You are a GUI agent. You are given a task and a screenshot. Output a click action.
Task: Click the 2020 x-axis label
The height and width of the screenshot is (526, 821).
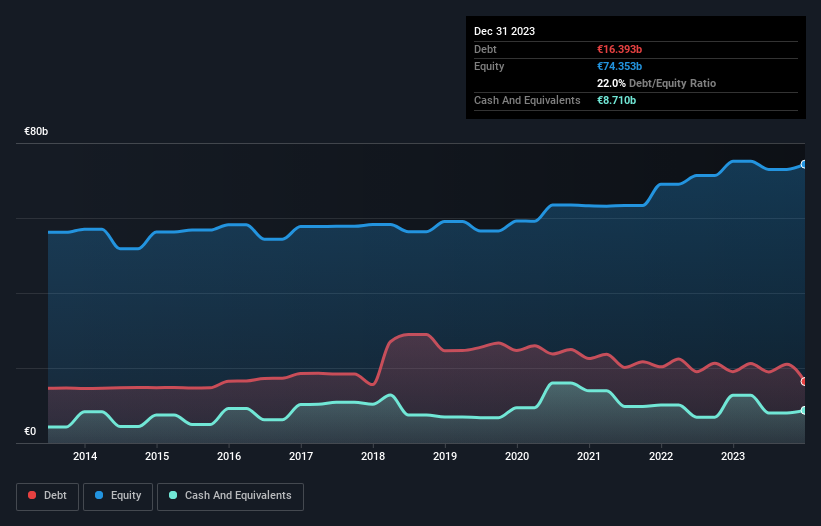[517, 456]
